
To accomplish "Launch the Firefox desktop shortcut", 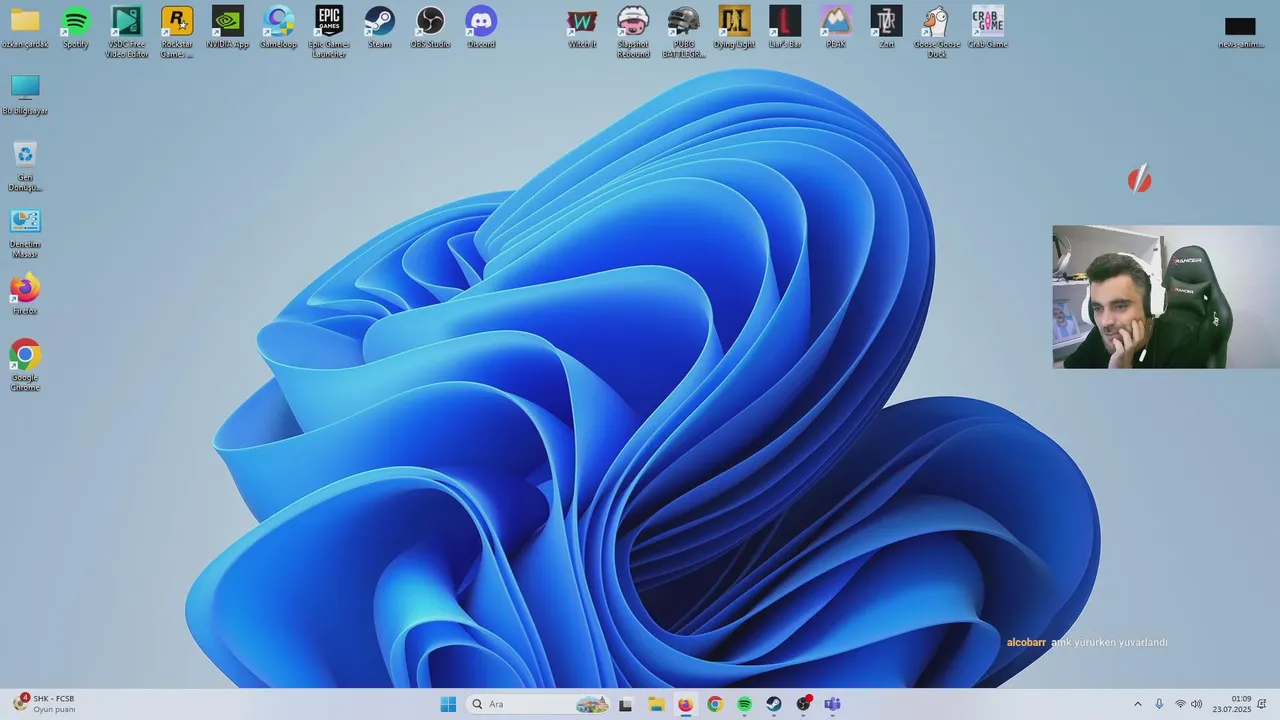I will [x=25, y=295].
